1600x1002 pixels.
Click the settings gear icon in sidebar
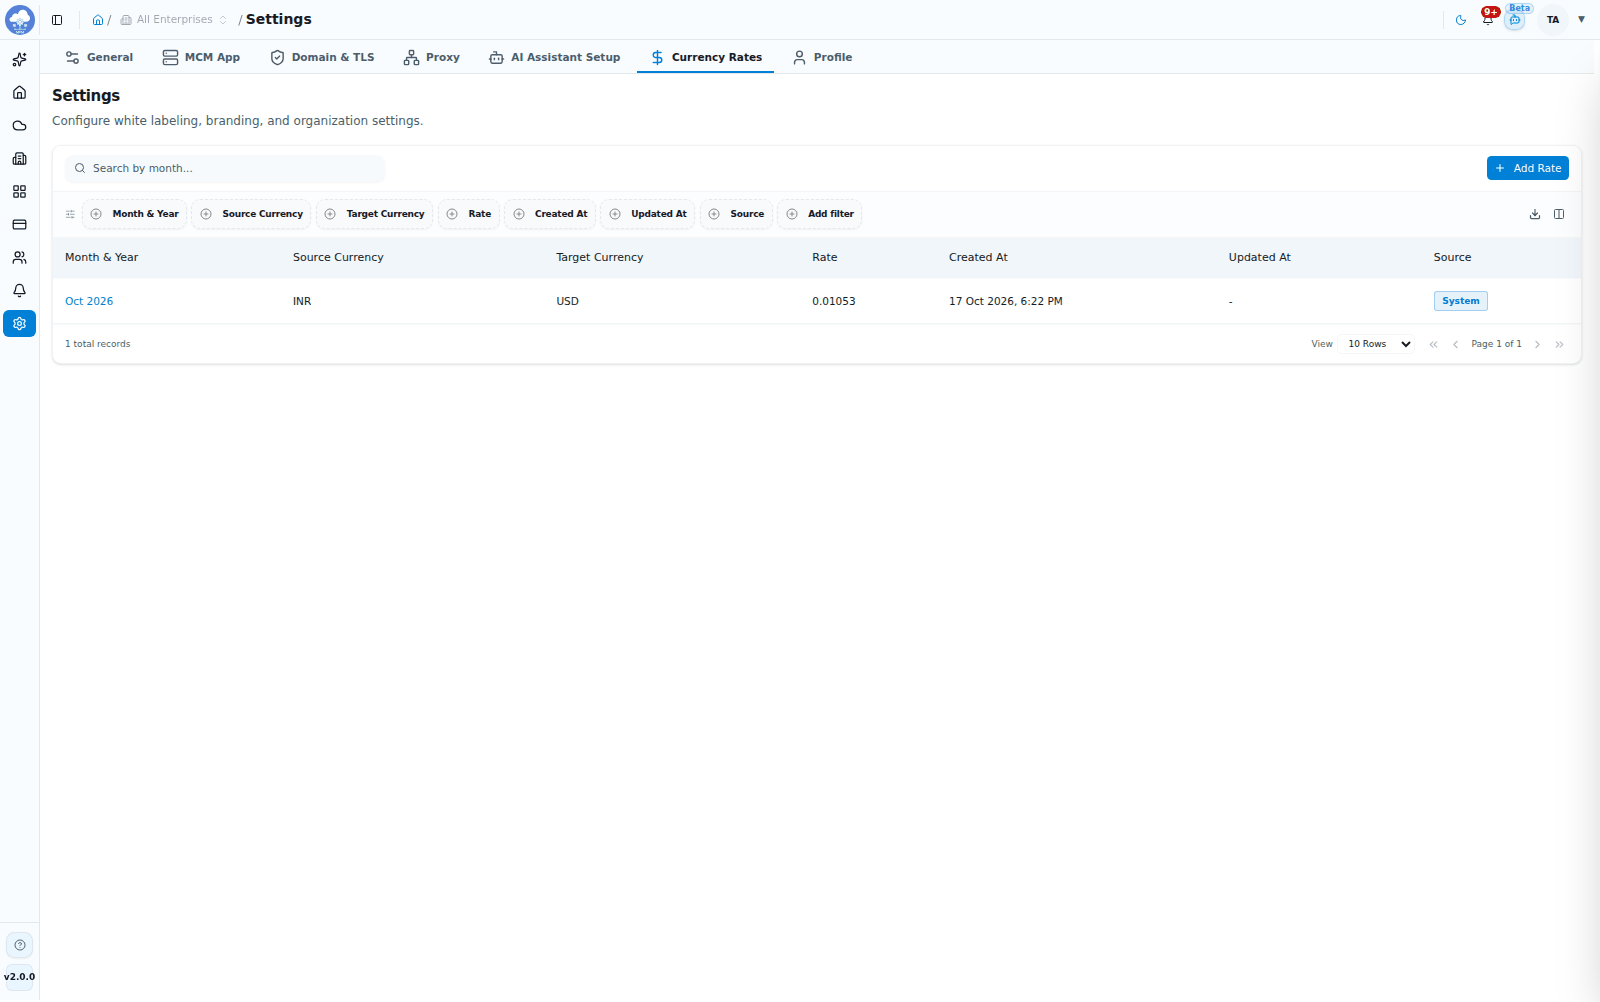pyautogui.click(x=19, y=324)
